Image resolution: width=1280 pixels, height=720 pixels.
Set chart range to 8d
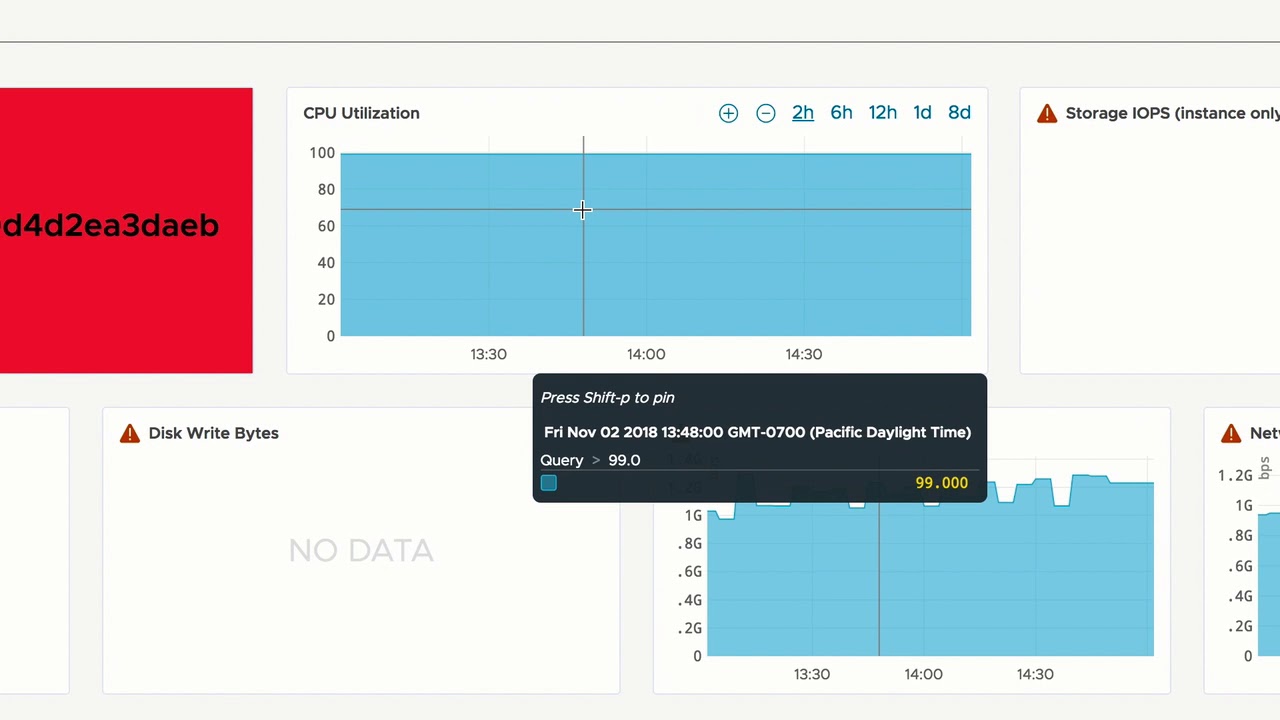[959, 113]
